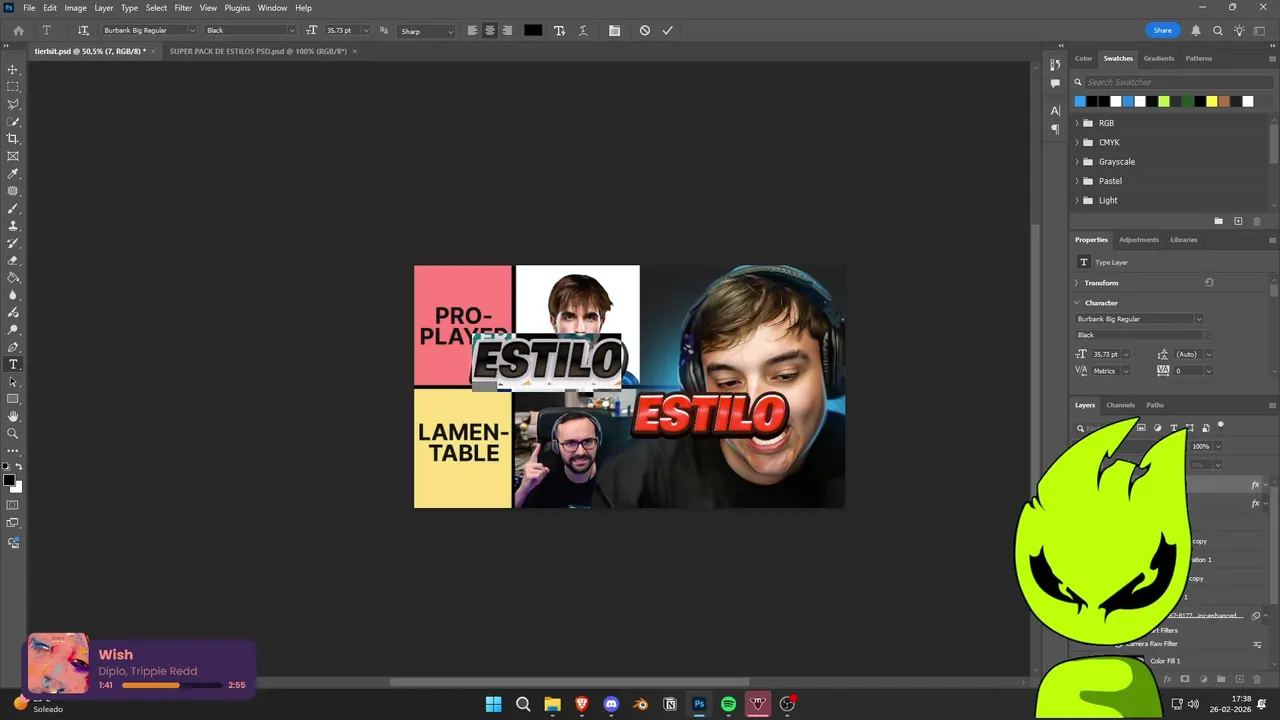Cancel current text edits
Image resolution: width=1280 pixels, height=720 pixels.
tap(645, 31)
